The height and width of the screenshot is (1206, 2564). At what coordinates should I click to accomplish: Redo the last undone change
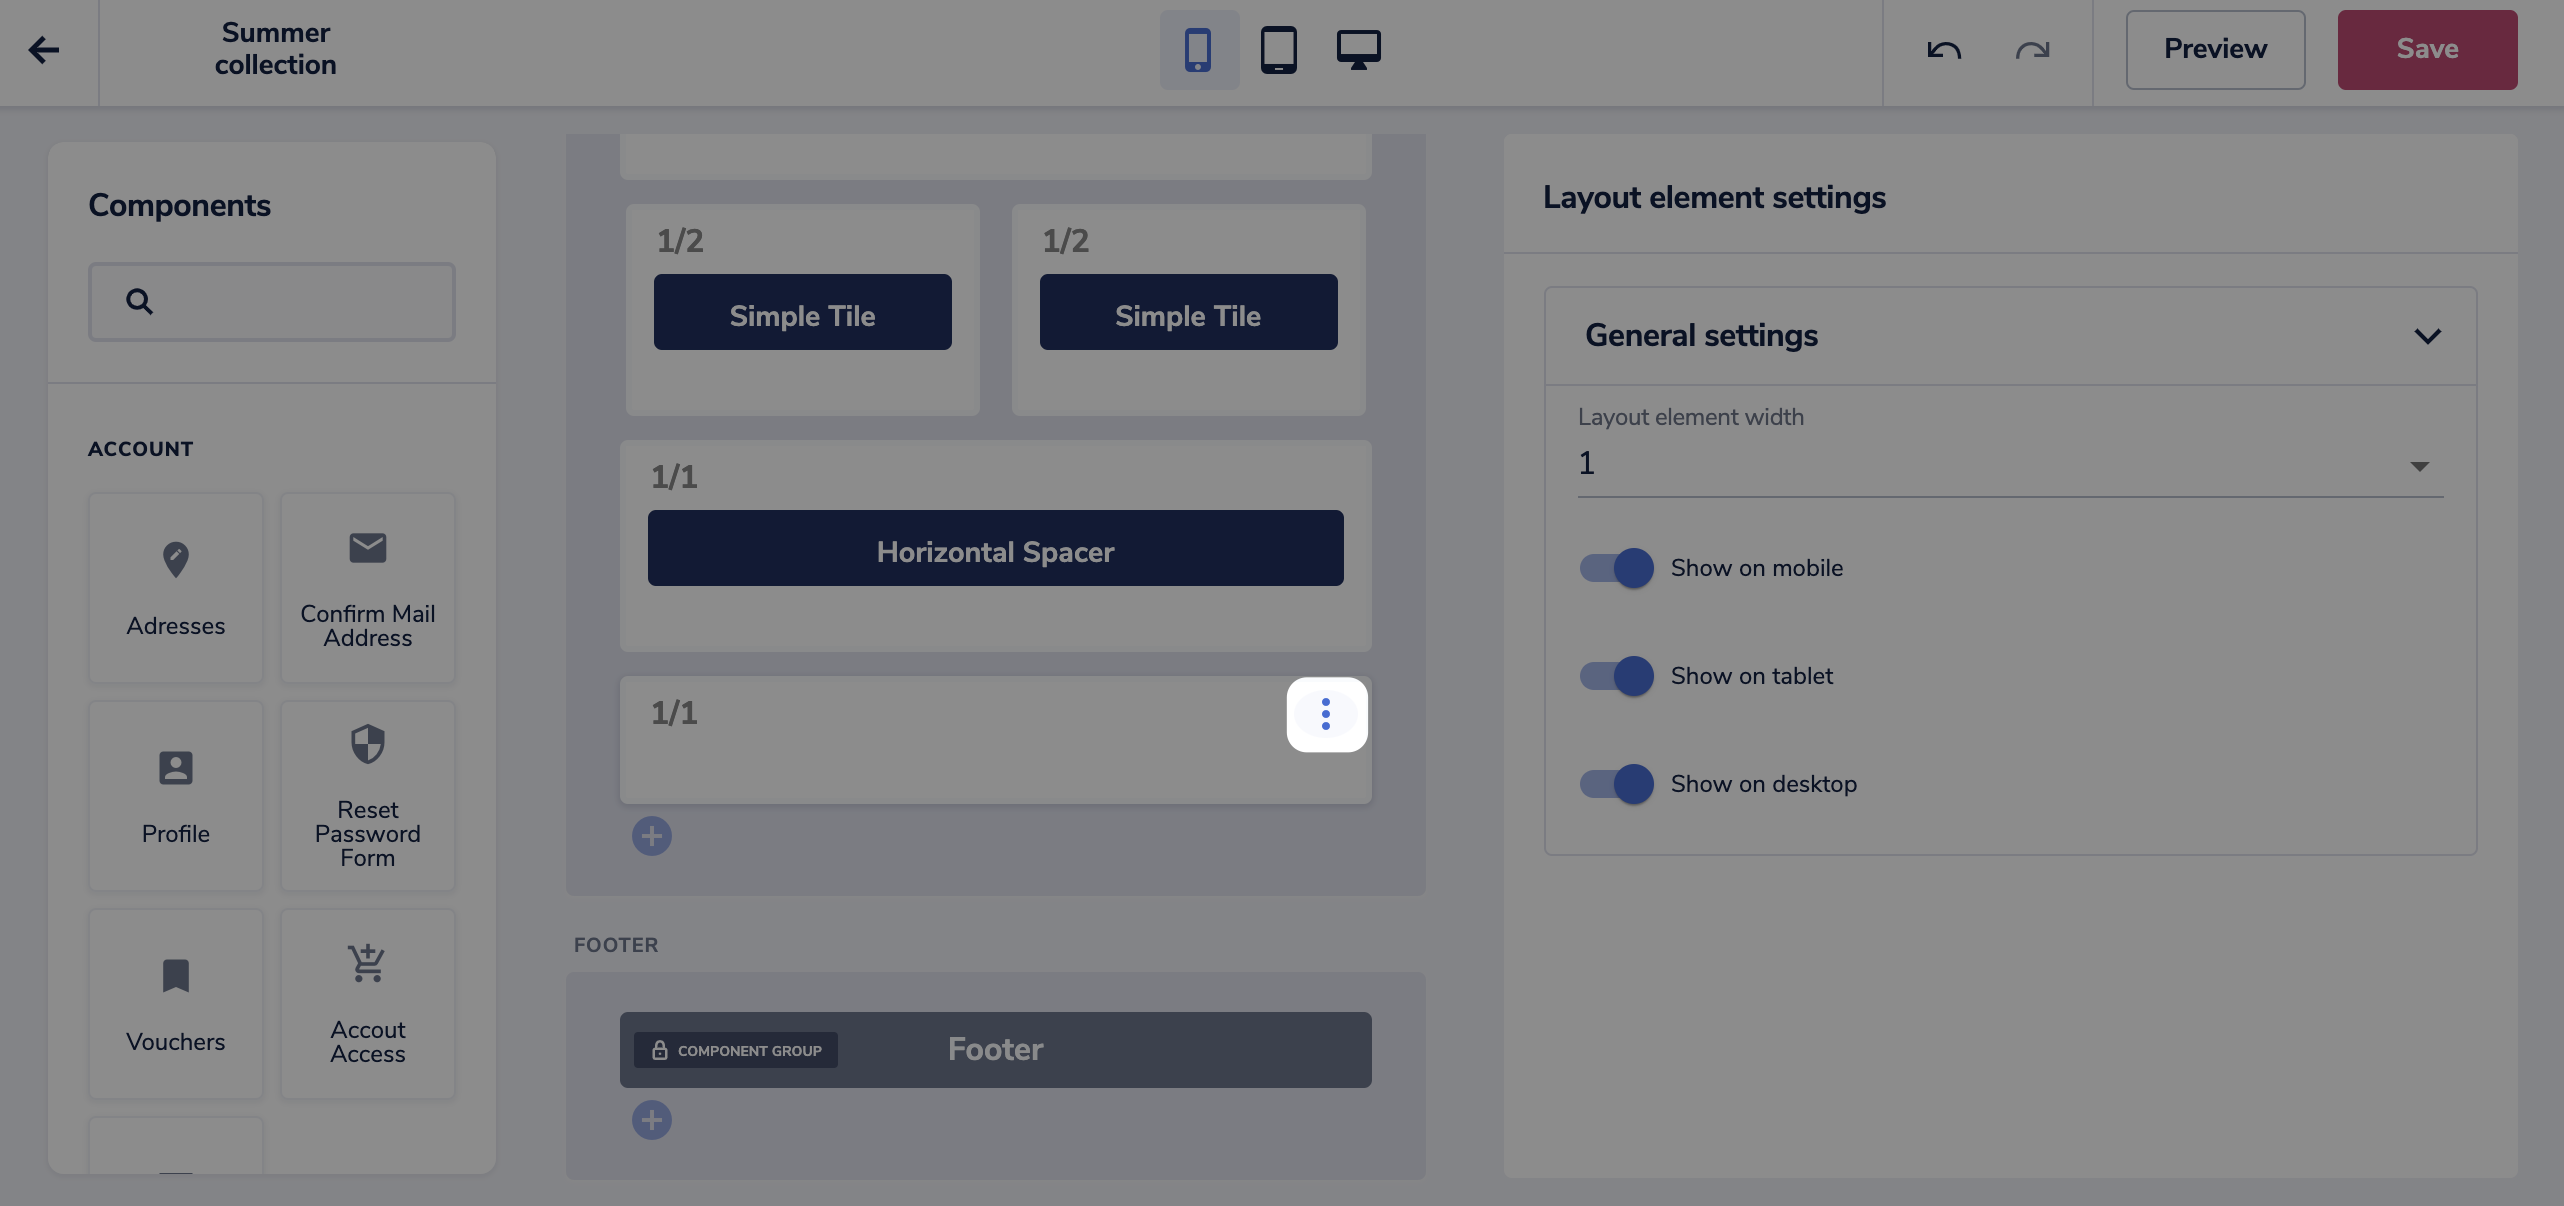click(2032, 50)
